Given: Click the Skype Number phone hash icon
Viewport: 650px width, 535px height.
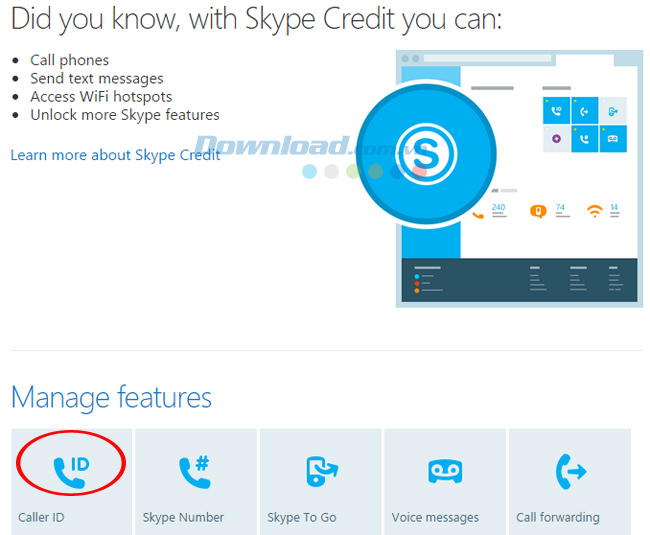Looking at the screenshot, I should pos(195,472).
